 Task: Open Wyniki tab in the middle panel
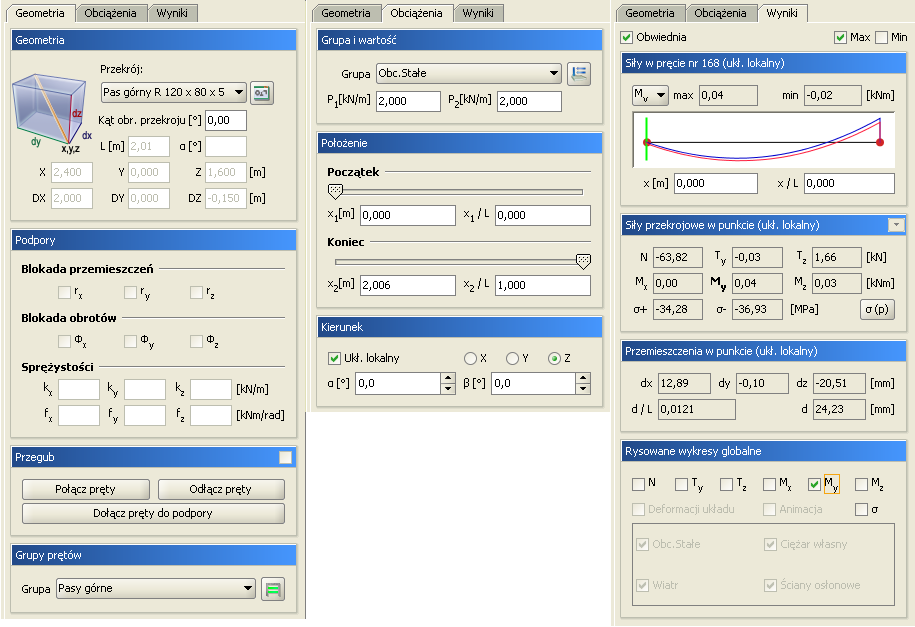478,13
